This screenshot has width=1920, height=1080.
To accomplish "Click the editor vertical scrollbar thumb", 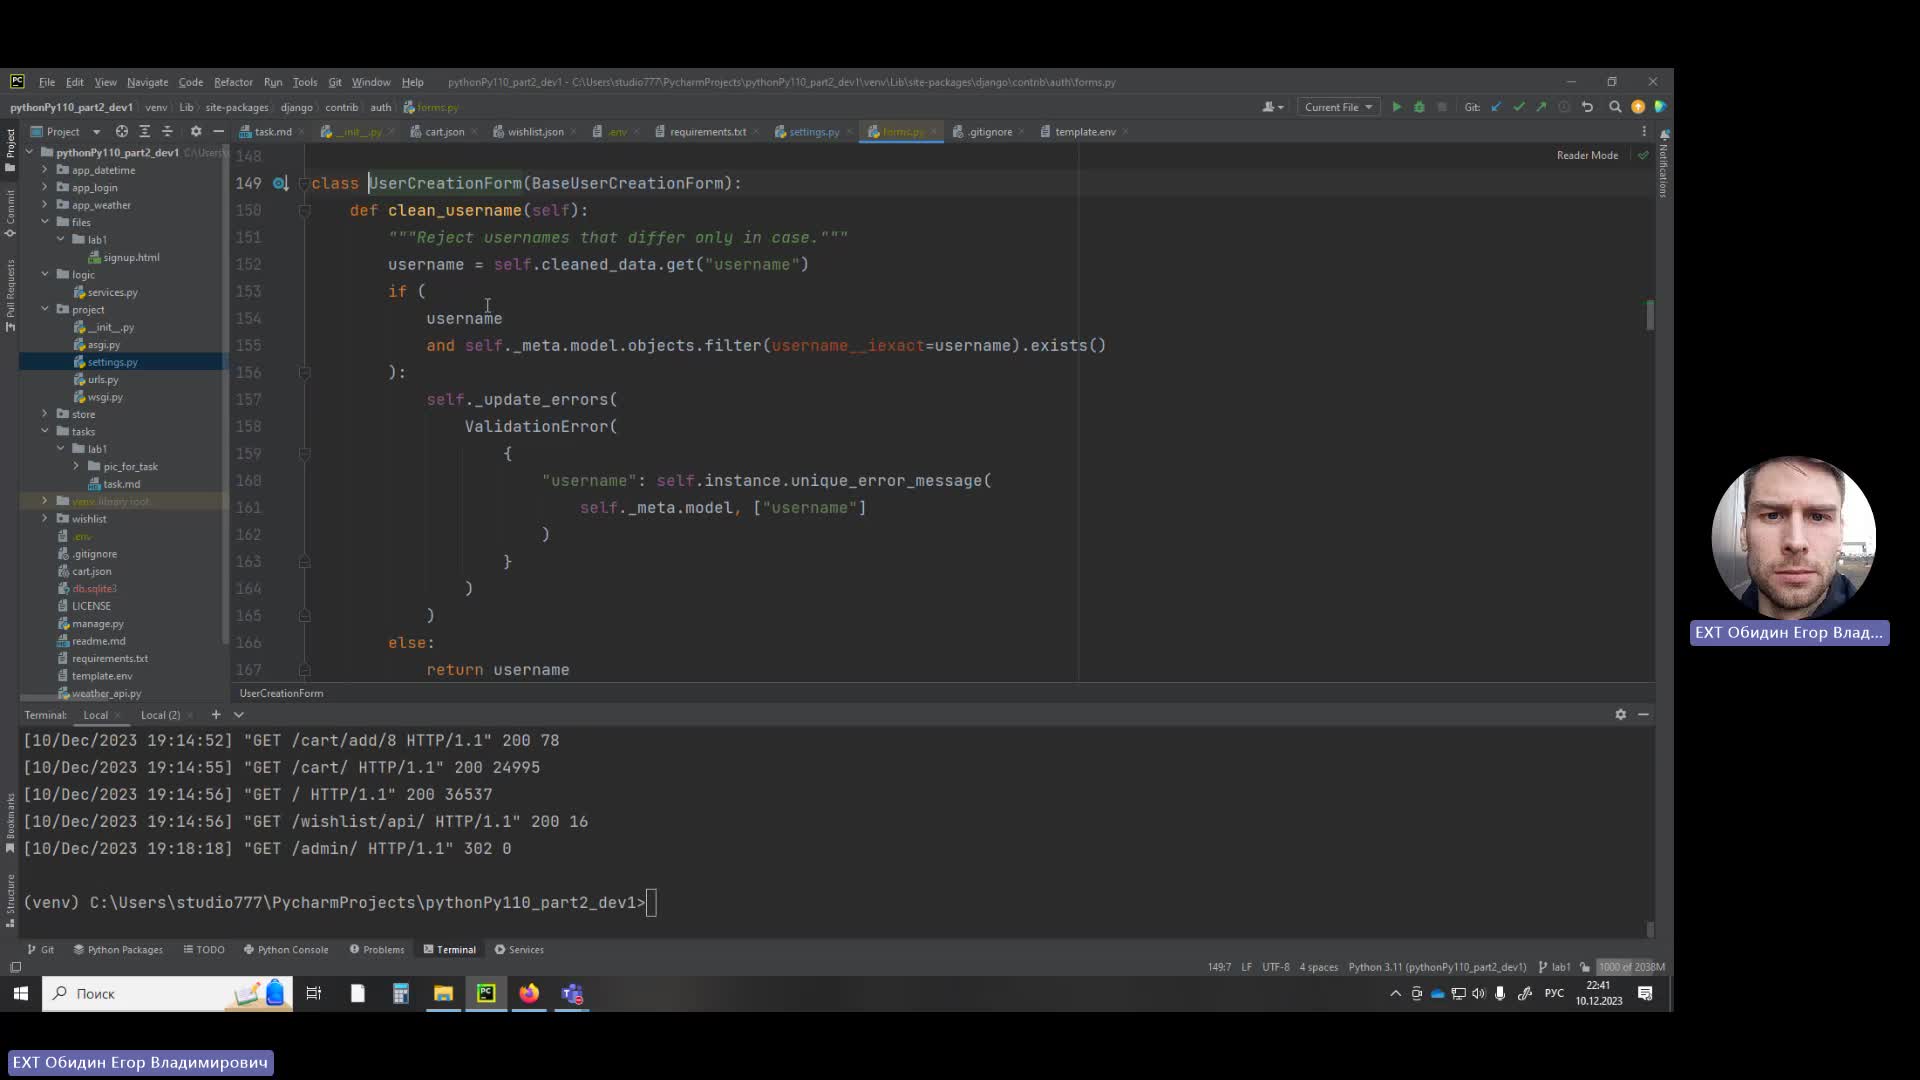I will (x=1650, y=315).
